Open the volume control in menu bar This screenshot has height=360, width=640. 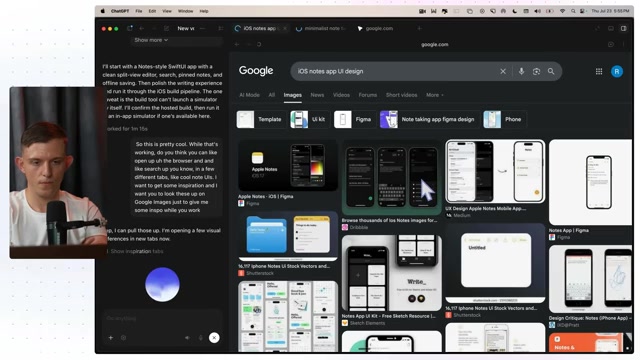click(x=537, y=11)
